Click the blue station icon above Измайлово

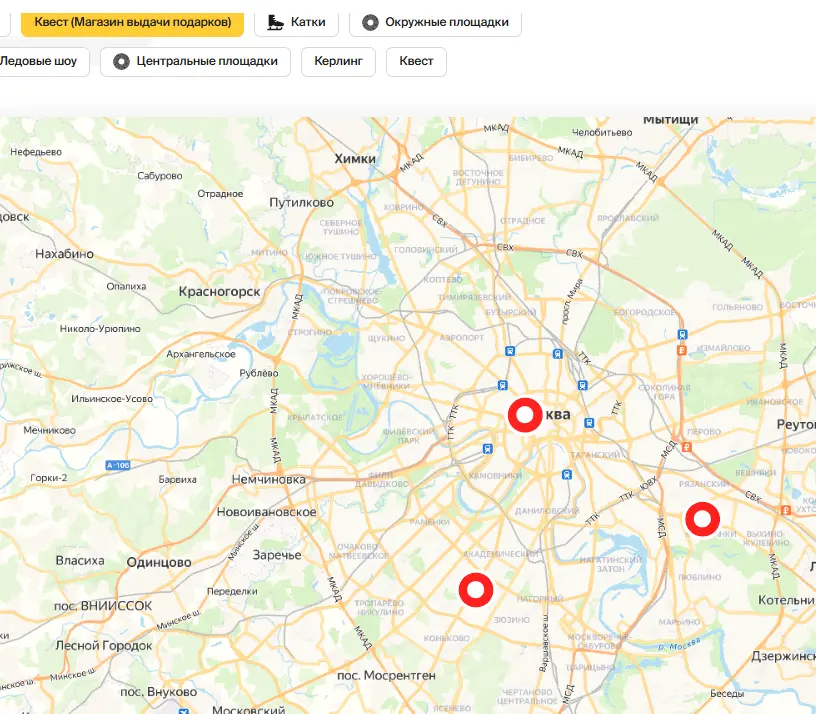(x=682, y=335)
